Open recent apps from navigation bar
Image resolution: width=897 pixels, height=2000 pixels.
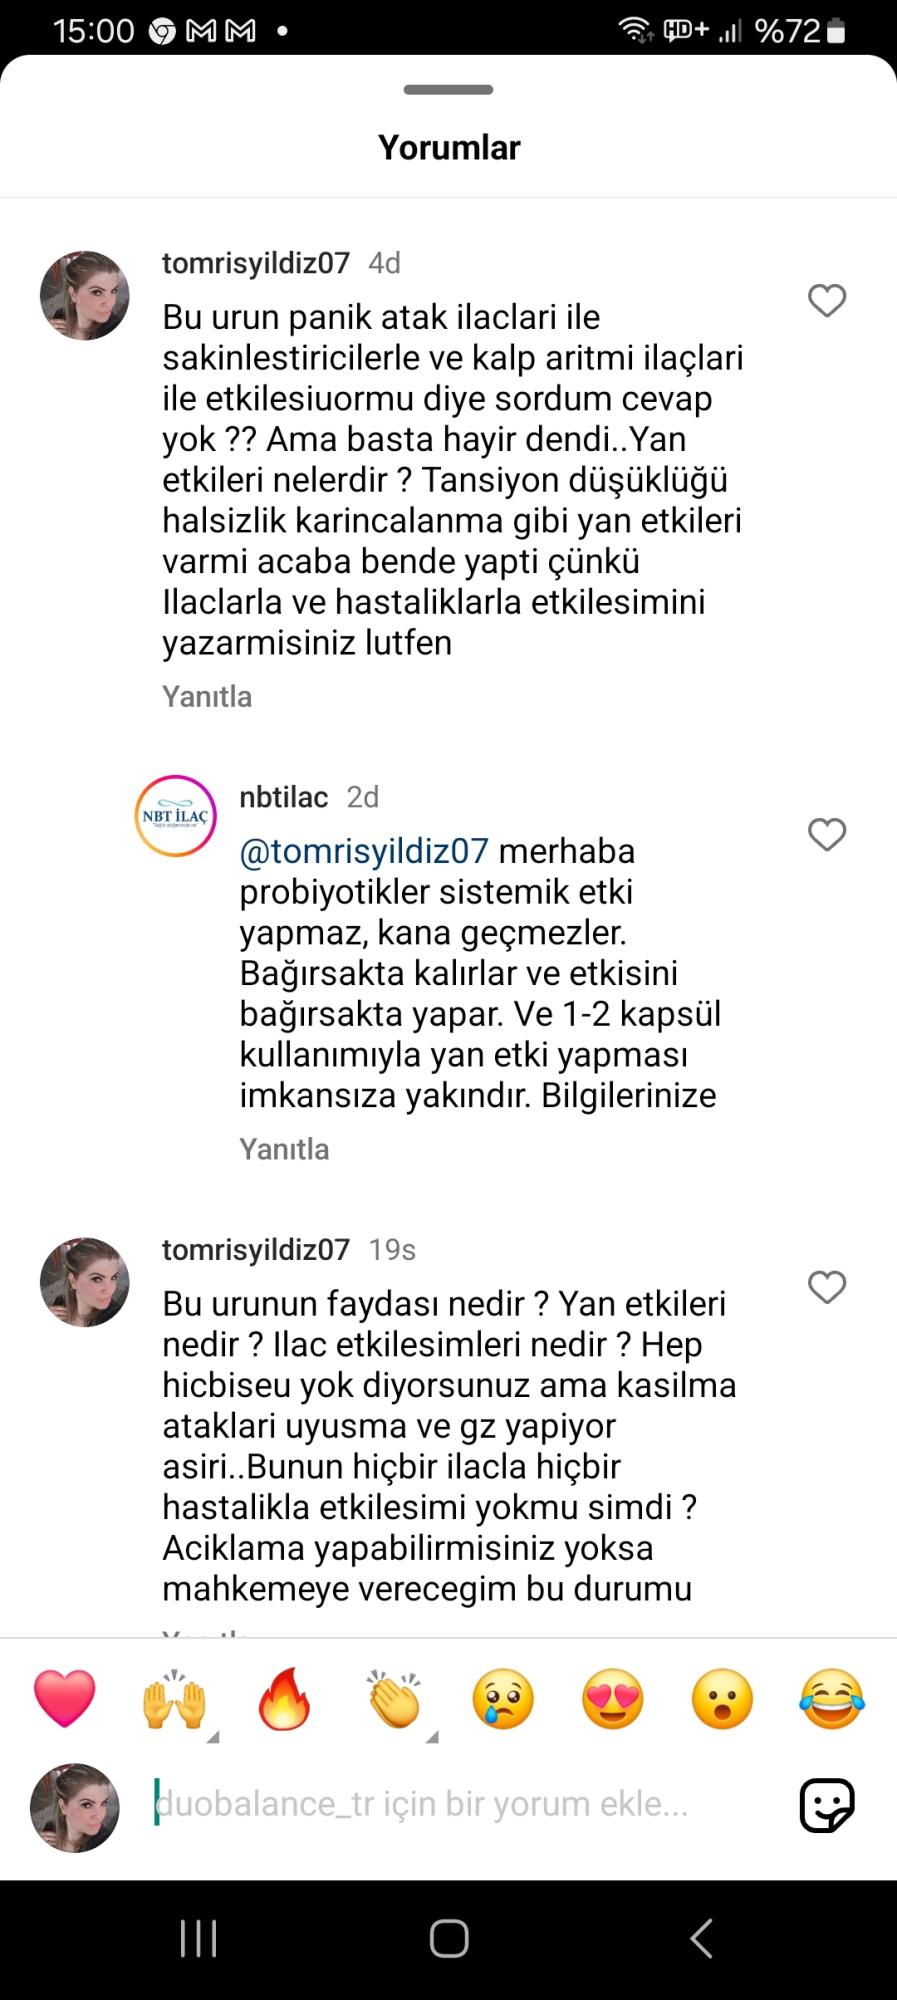198,1936
